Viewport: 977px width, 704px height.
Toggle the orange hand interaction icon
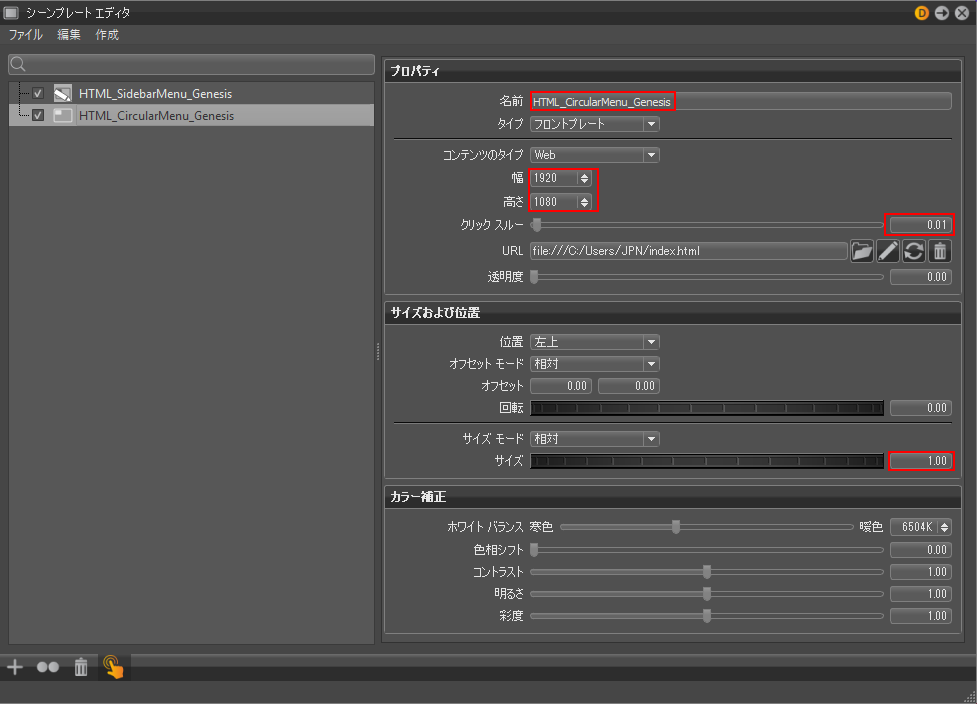pyautogui.click(x=113, y=667)
